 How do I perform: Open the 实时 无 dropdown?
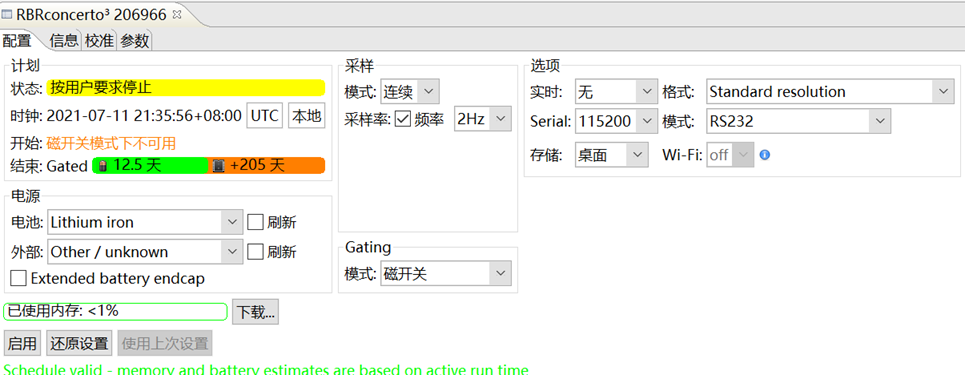[616, 92]
